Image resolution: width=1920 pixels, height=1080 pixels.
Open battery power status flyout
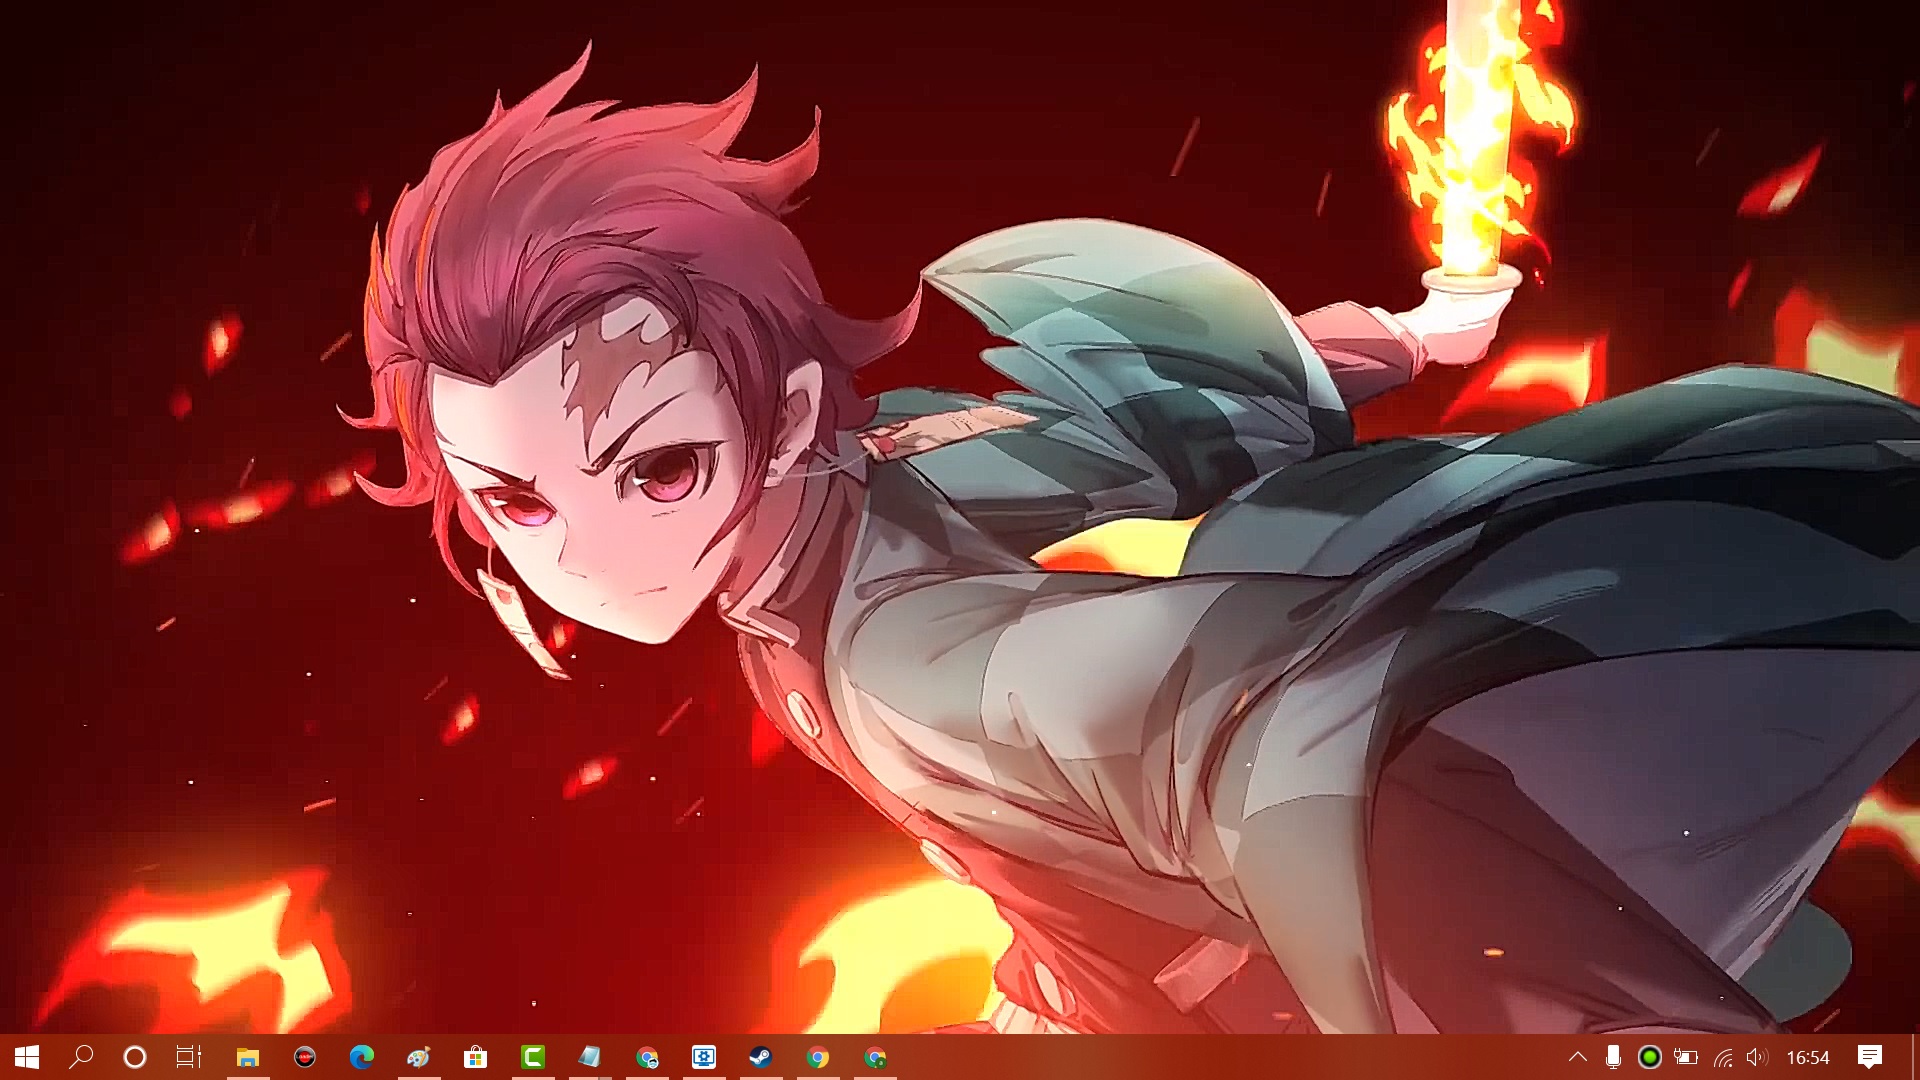tap(1686, 1057)
